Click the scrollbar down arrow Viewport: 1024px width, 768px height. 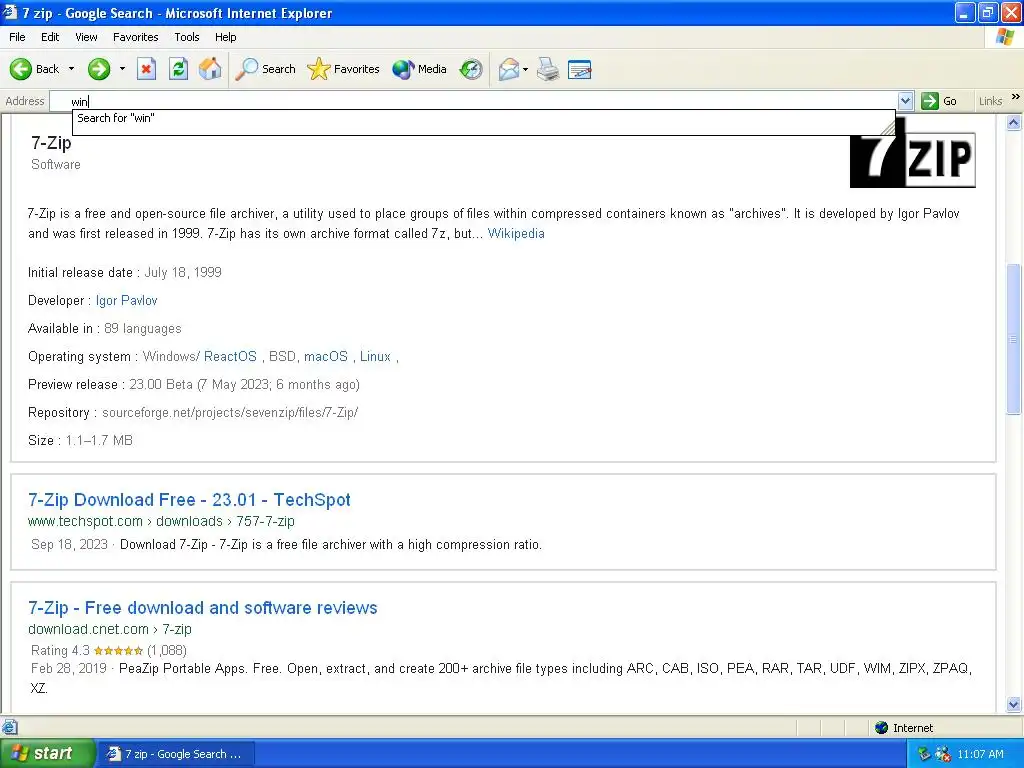1014,704
